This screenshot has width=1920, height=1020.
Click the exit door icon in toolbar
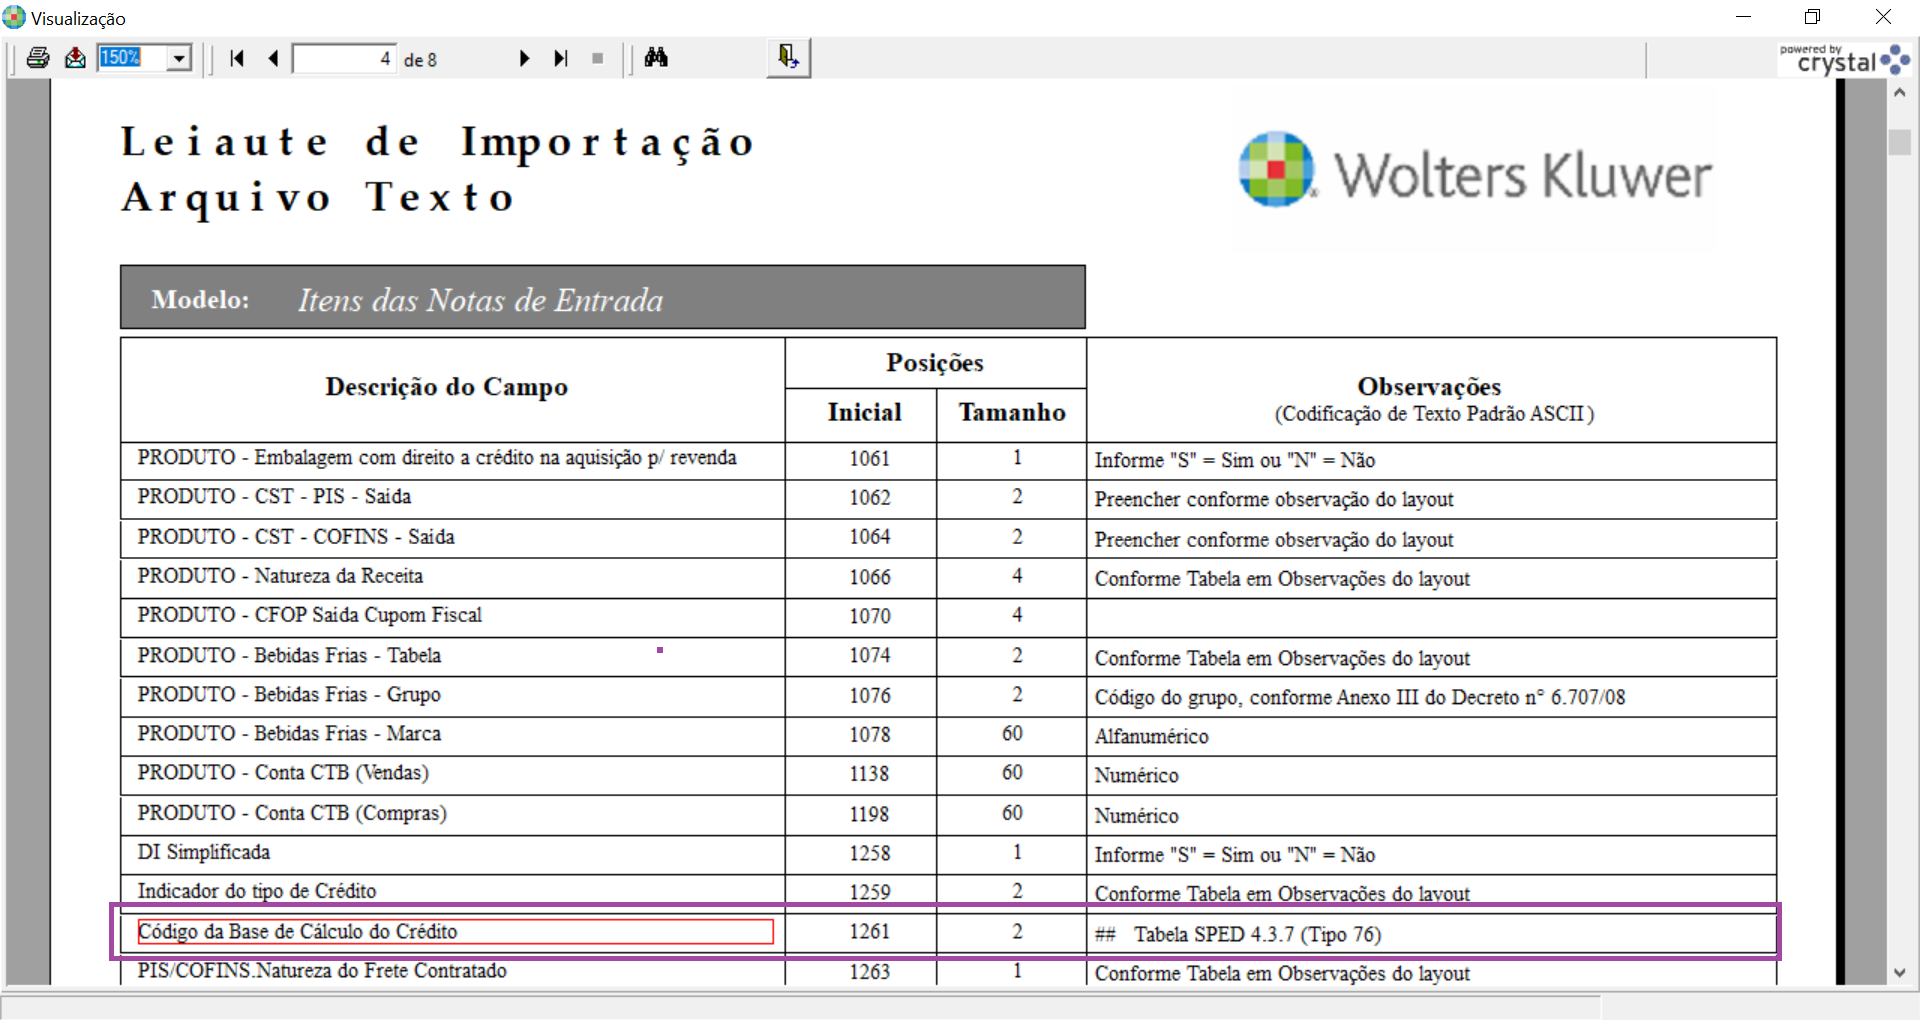[x=788, y=57]
